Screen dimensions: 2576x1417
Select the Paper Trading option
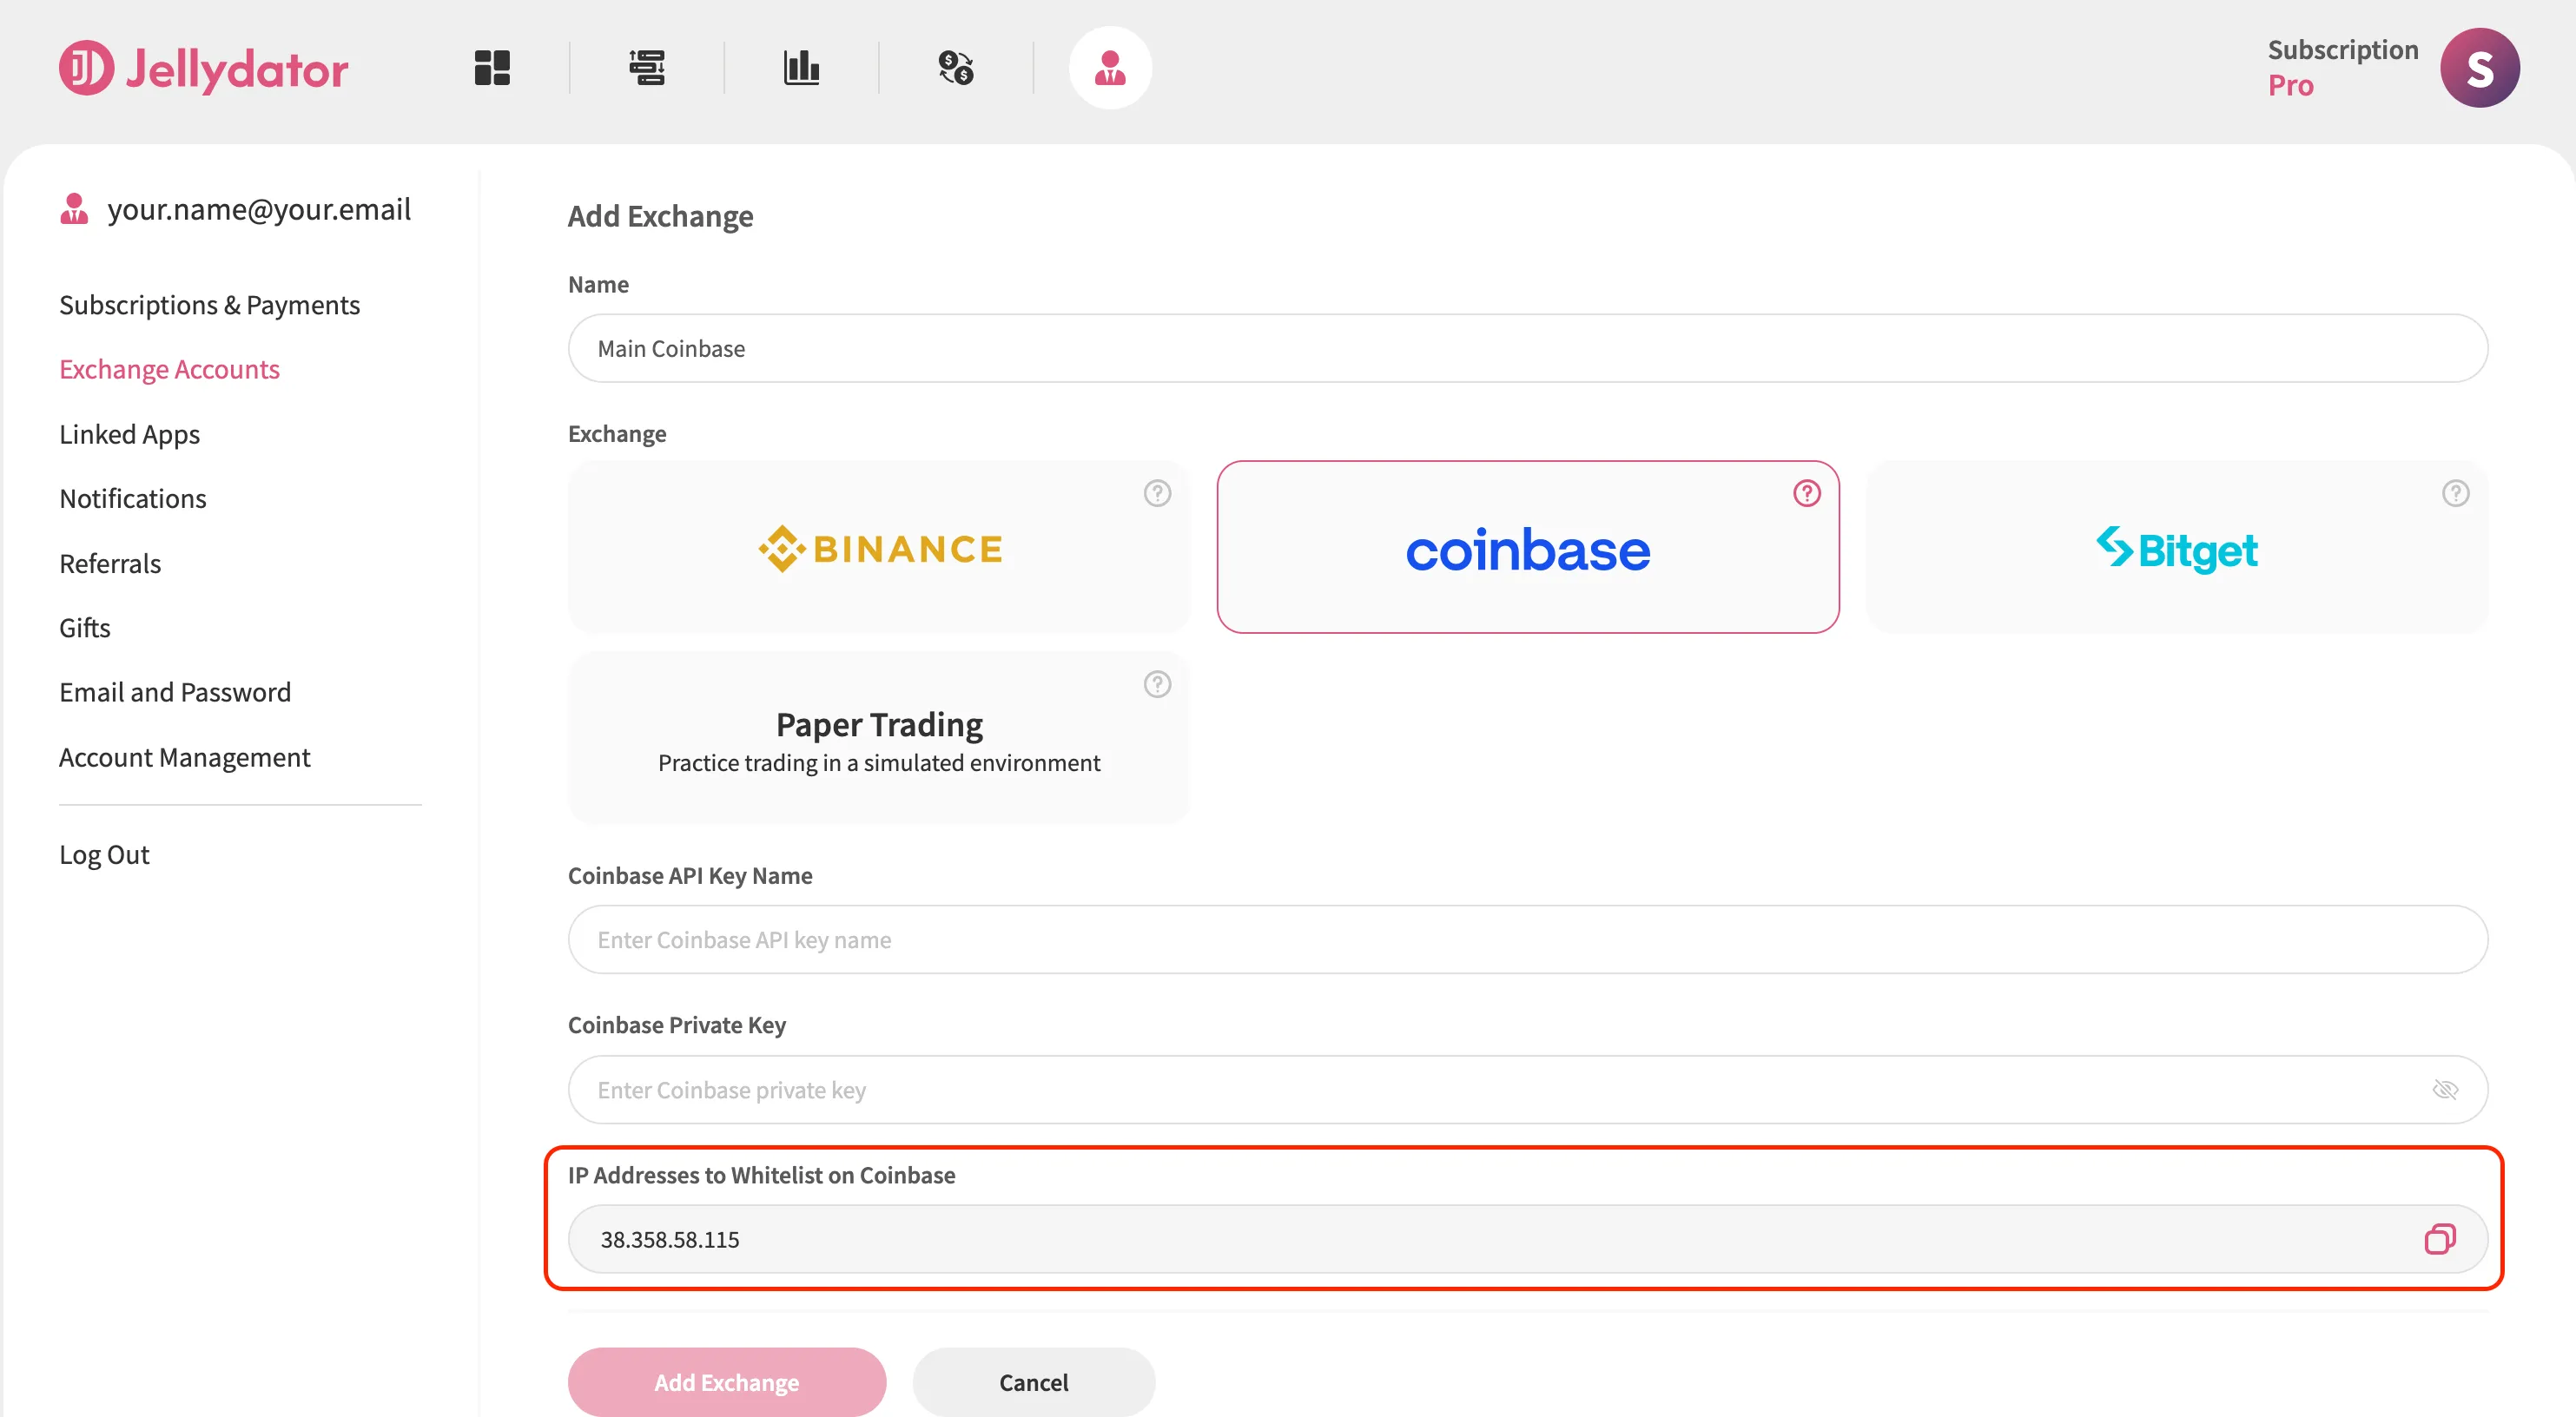879,738
